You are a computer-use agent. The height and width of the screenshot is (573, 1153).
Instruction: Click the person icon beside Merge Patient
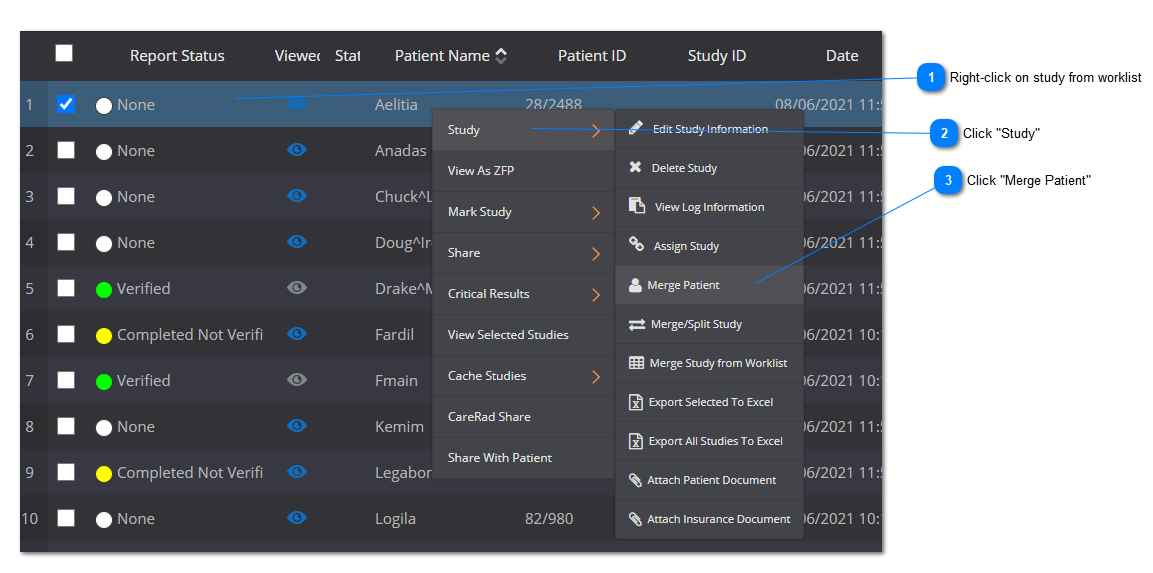pos(635,285)
